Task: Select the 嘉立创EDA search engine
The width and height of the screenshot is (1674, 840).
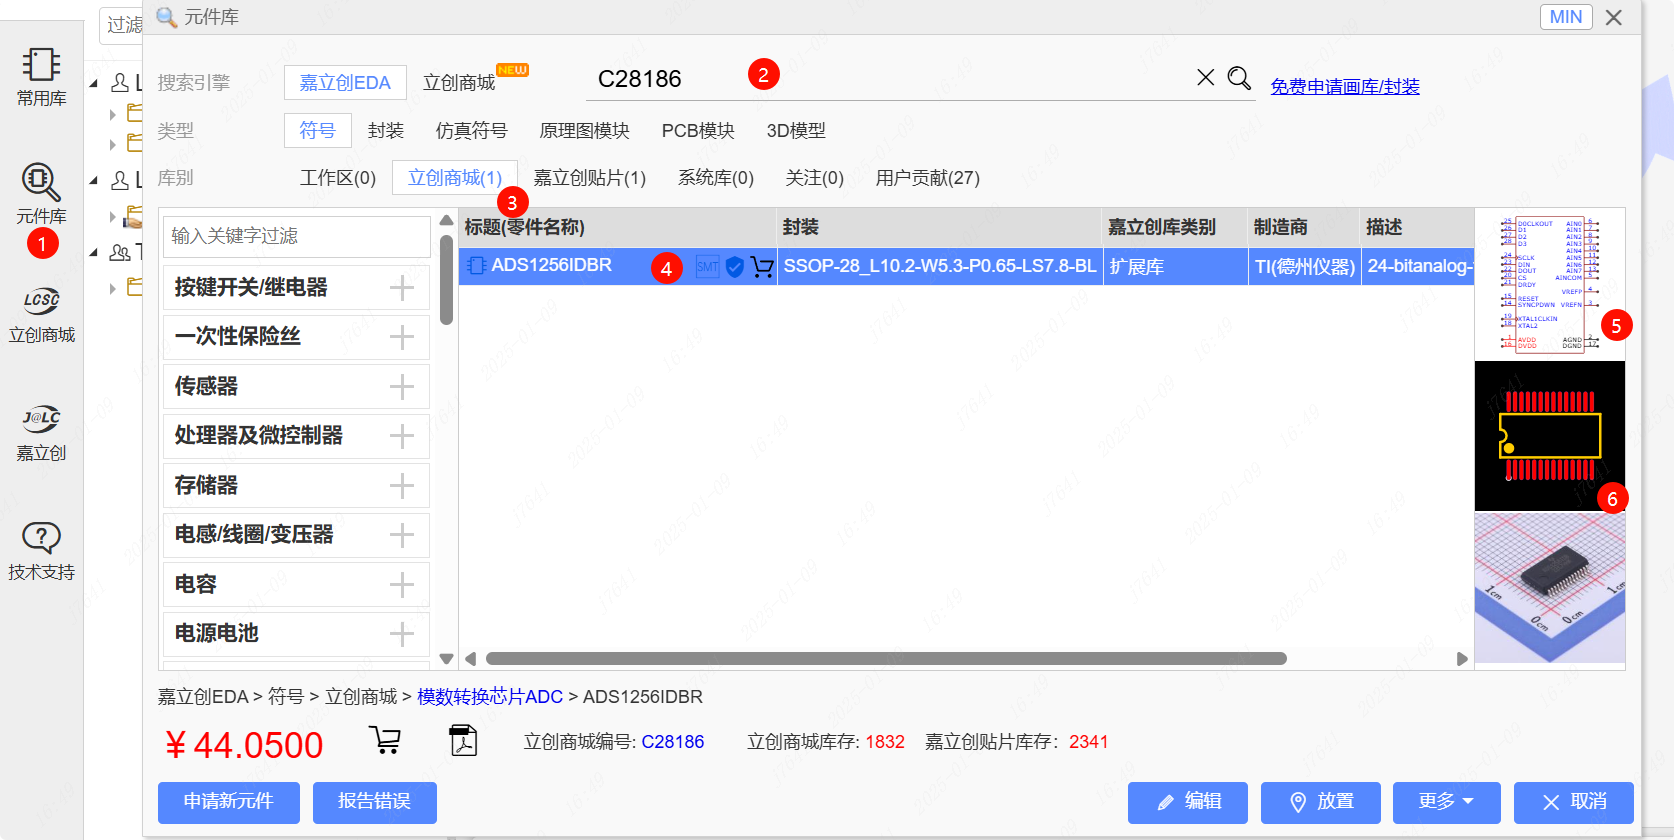Action: (x=345, y=83)
